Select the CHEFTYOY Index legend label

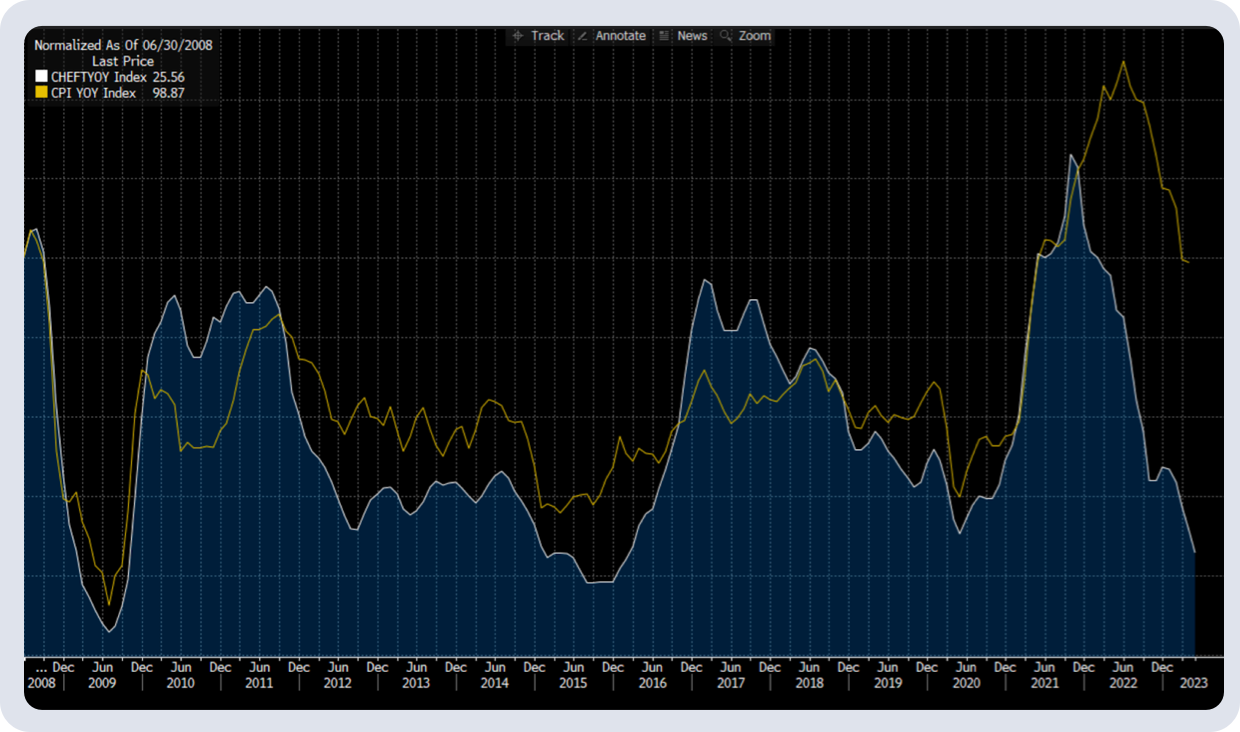pos(99,77)
